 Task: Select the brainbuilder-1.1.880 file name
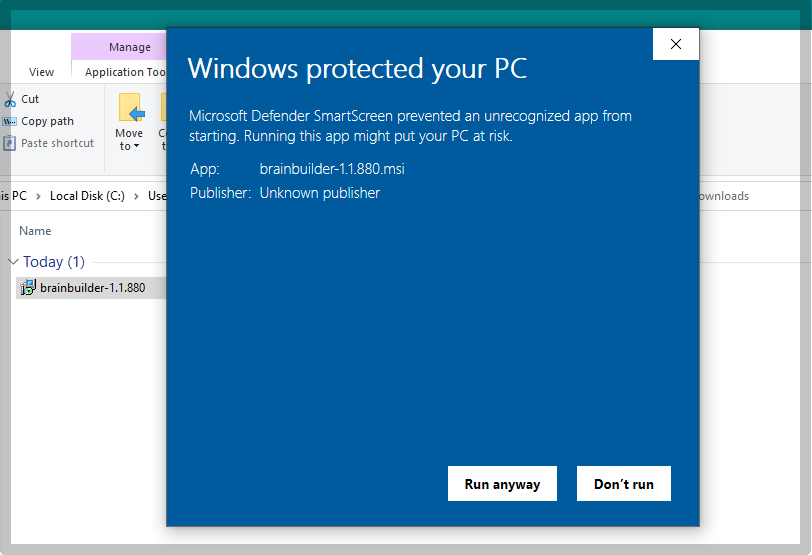click(x=93, y=287)
